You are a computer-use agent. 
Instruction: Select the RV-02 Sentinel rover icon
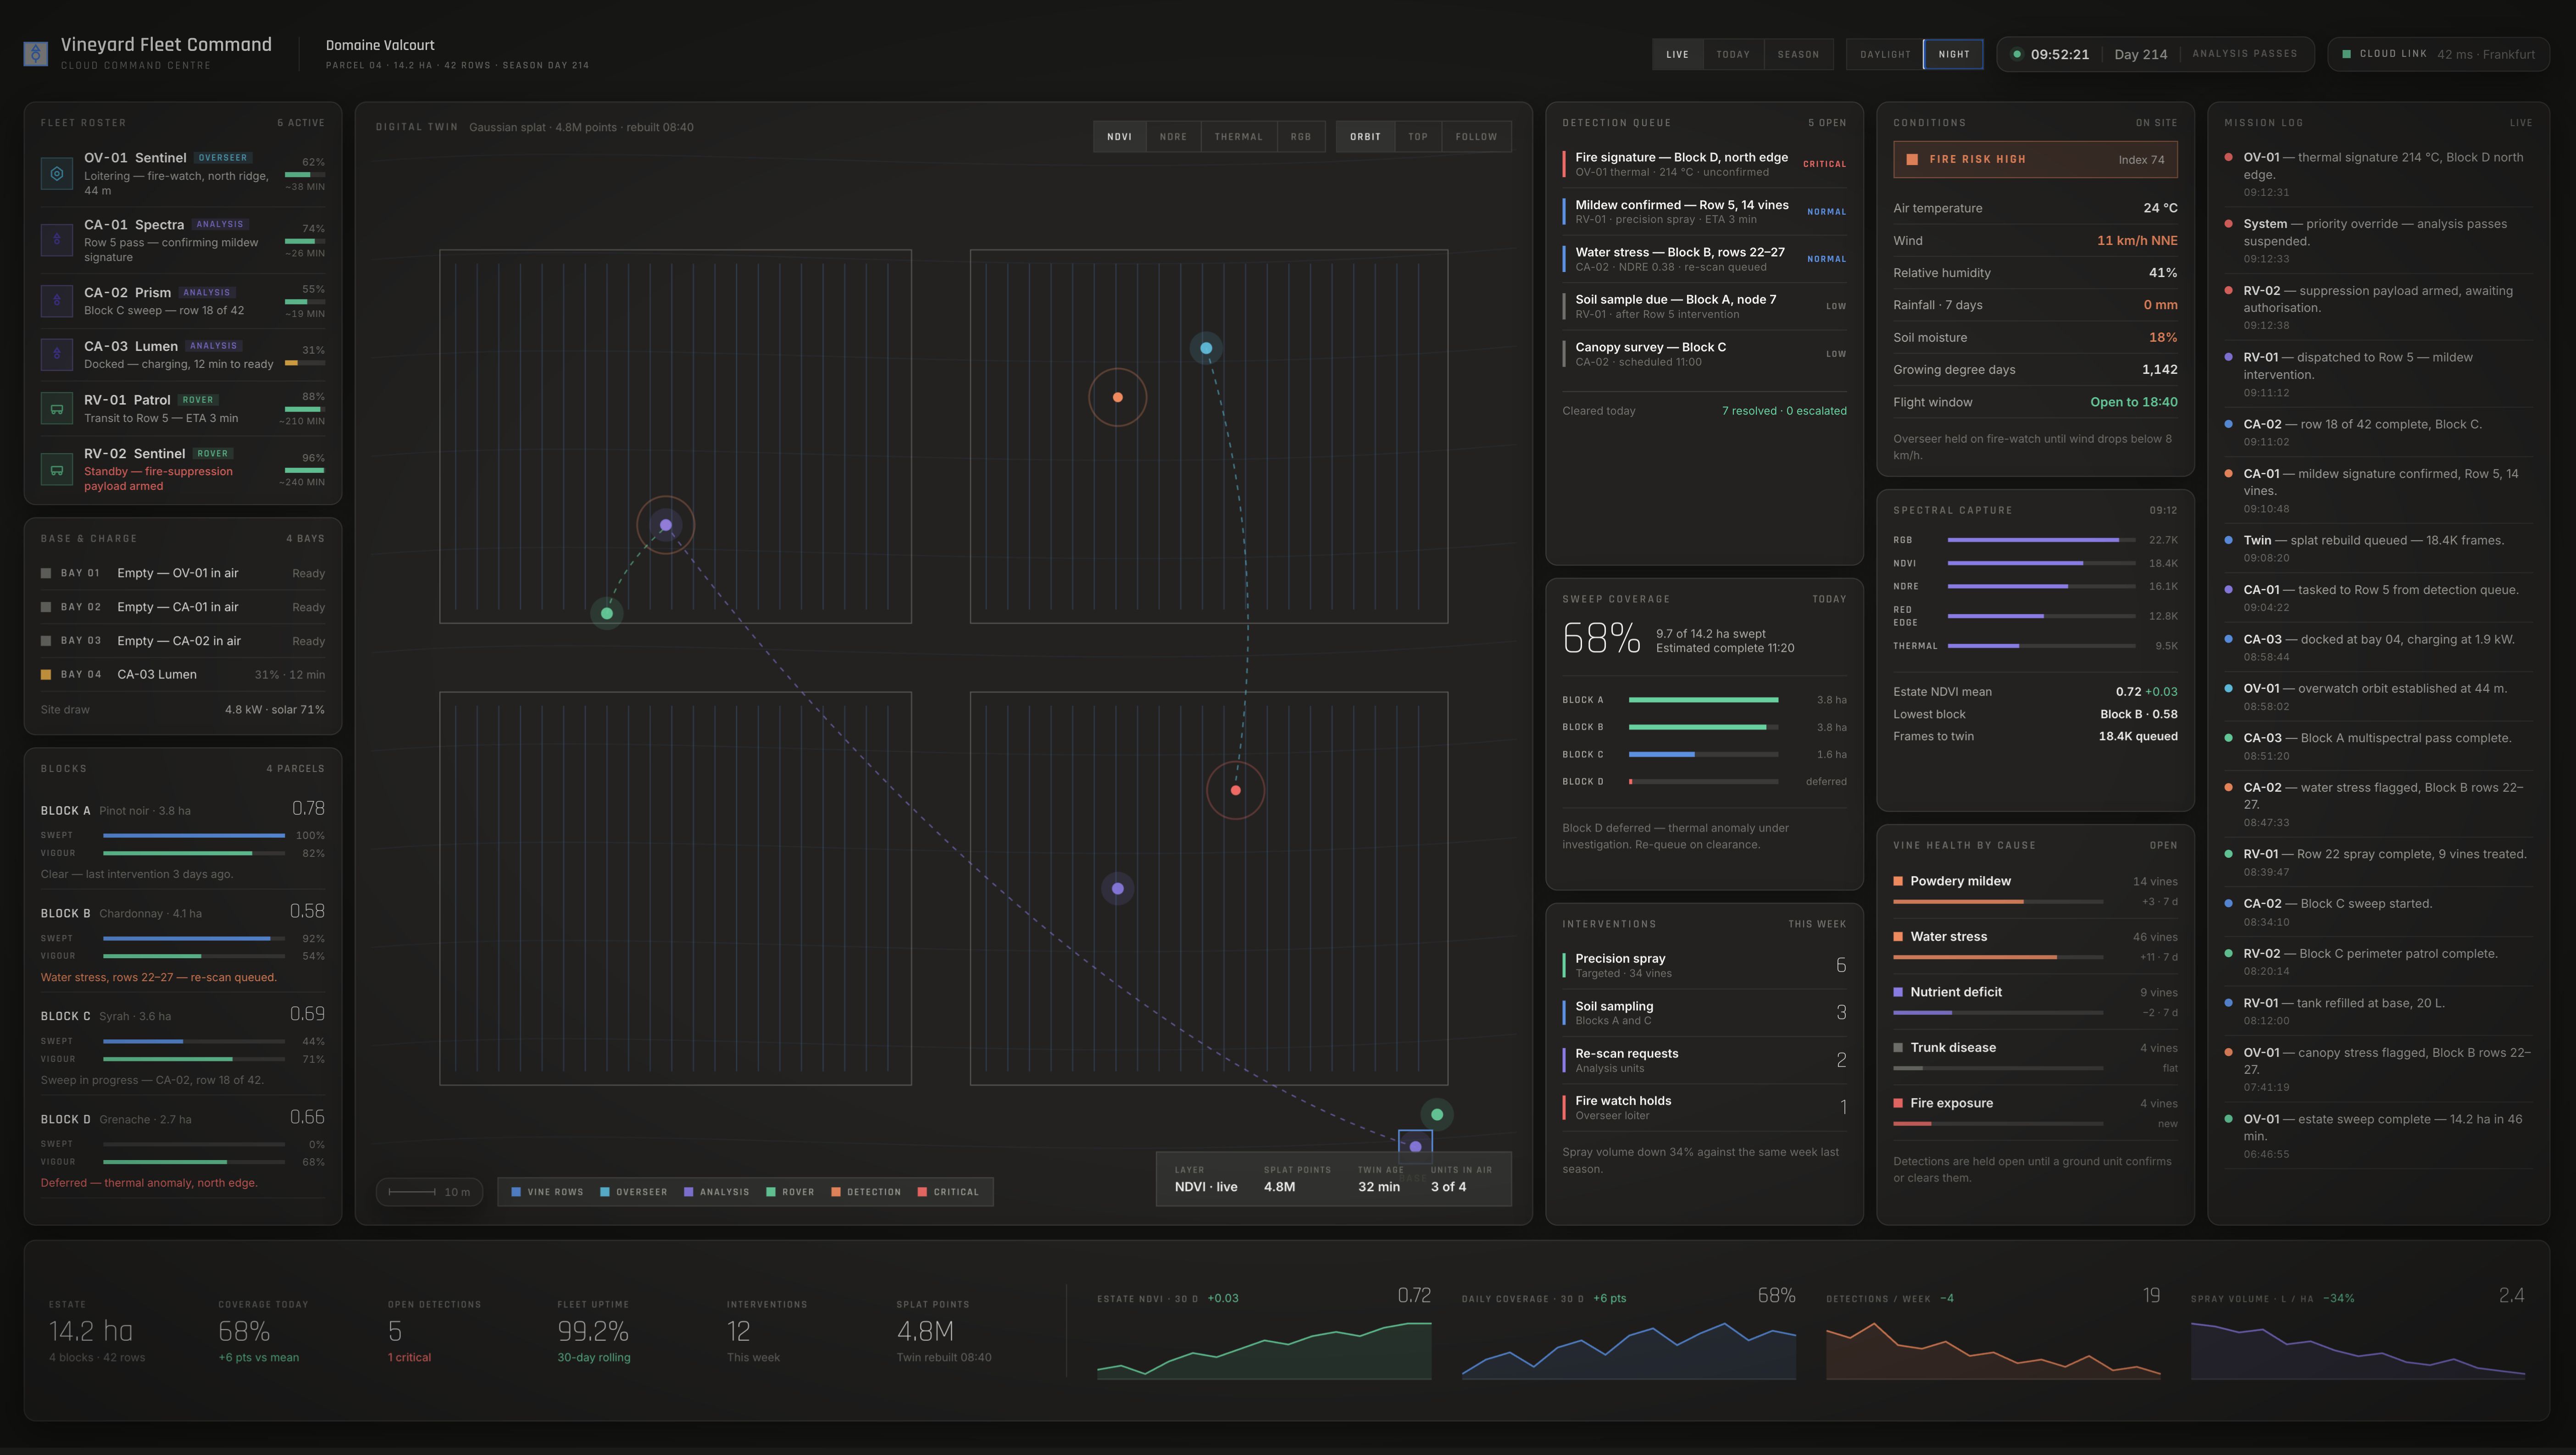(x=57, y=469)
